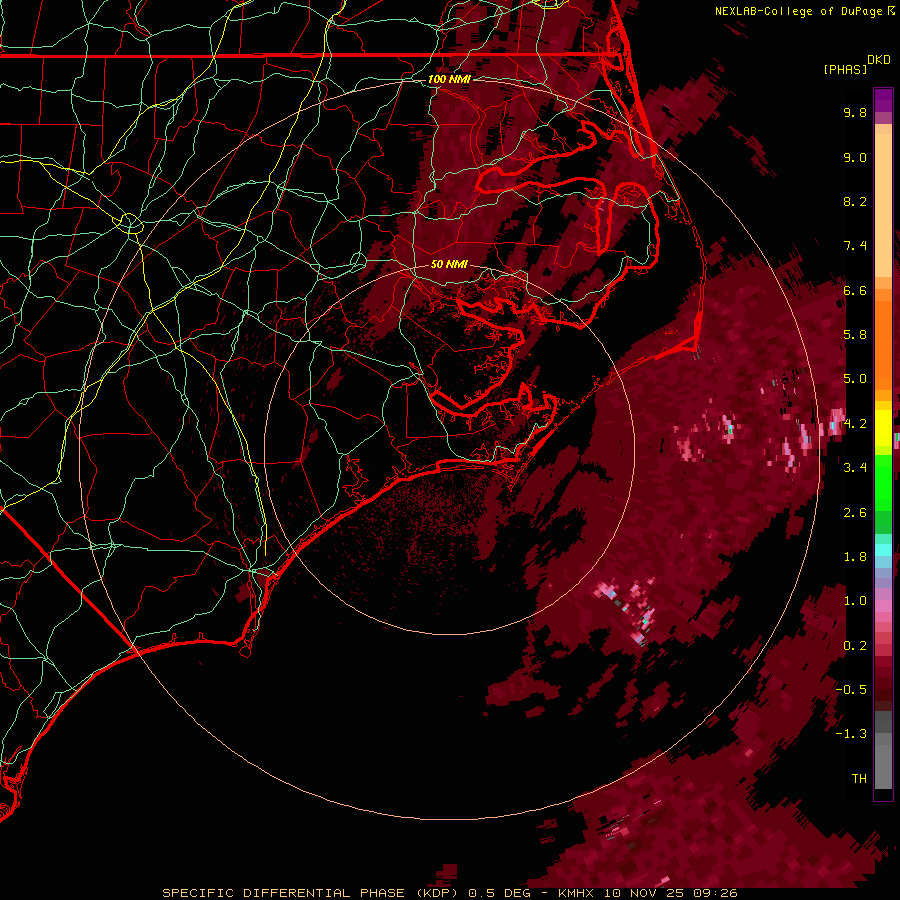
Task: Pick the orange swatch in the color bar
Action: coord(883,344)
